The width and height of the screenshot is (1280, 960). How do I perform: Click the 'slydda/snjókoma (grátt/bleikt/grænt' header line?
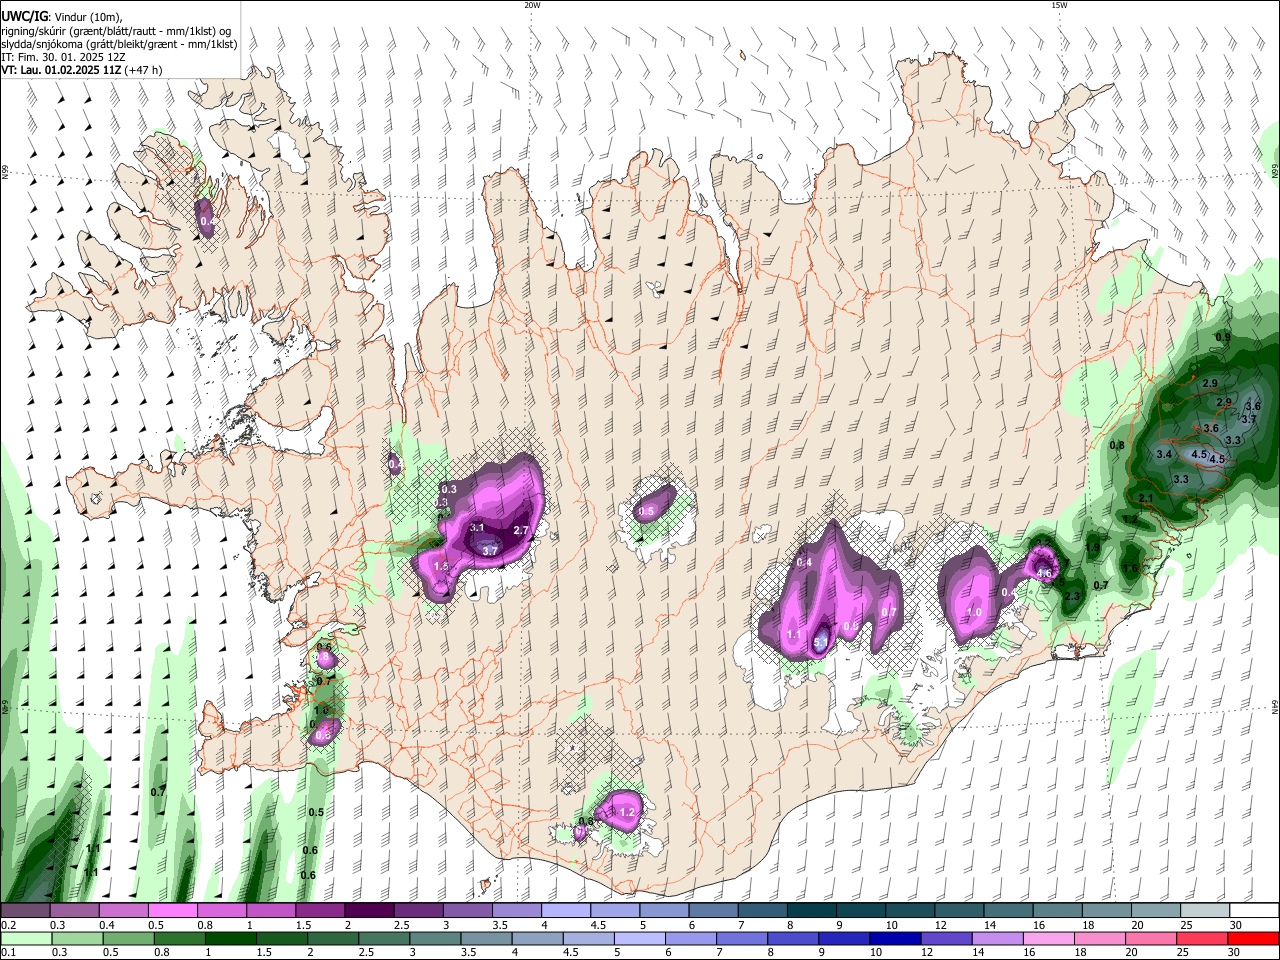119,44
